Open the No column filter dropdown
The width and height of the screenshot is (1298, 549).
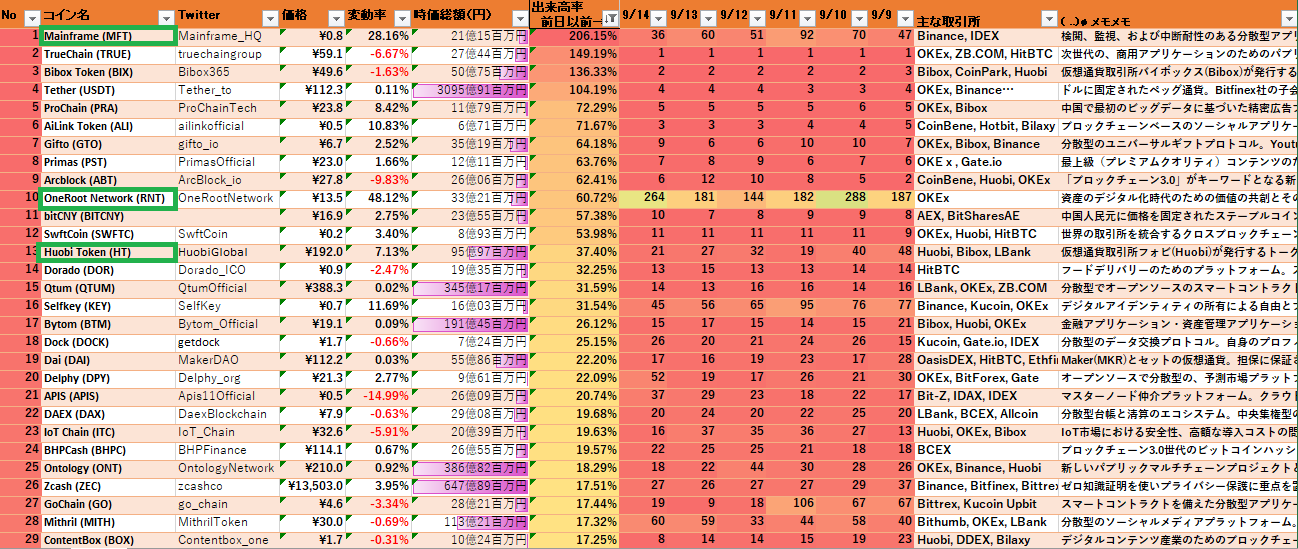(x=31, y=18)
